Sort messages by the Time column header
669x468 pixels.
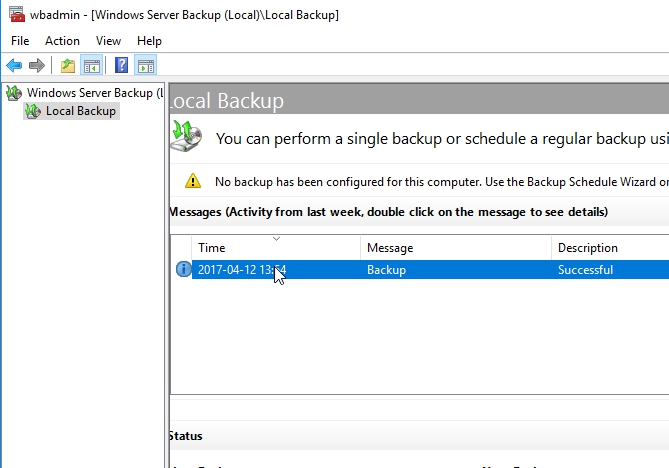pos(276,248)
